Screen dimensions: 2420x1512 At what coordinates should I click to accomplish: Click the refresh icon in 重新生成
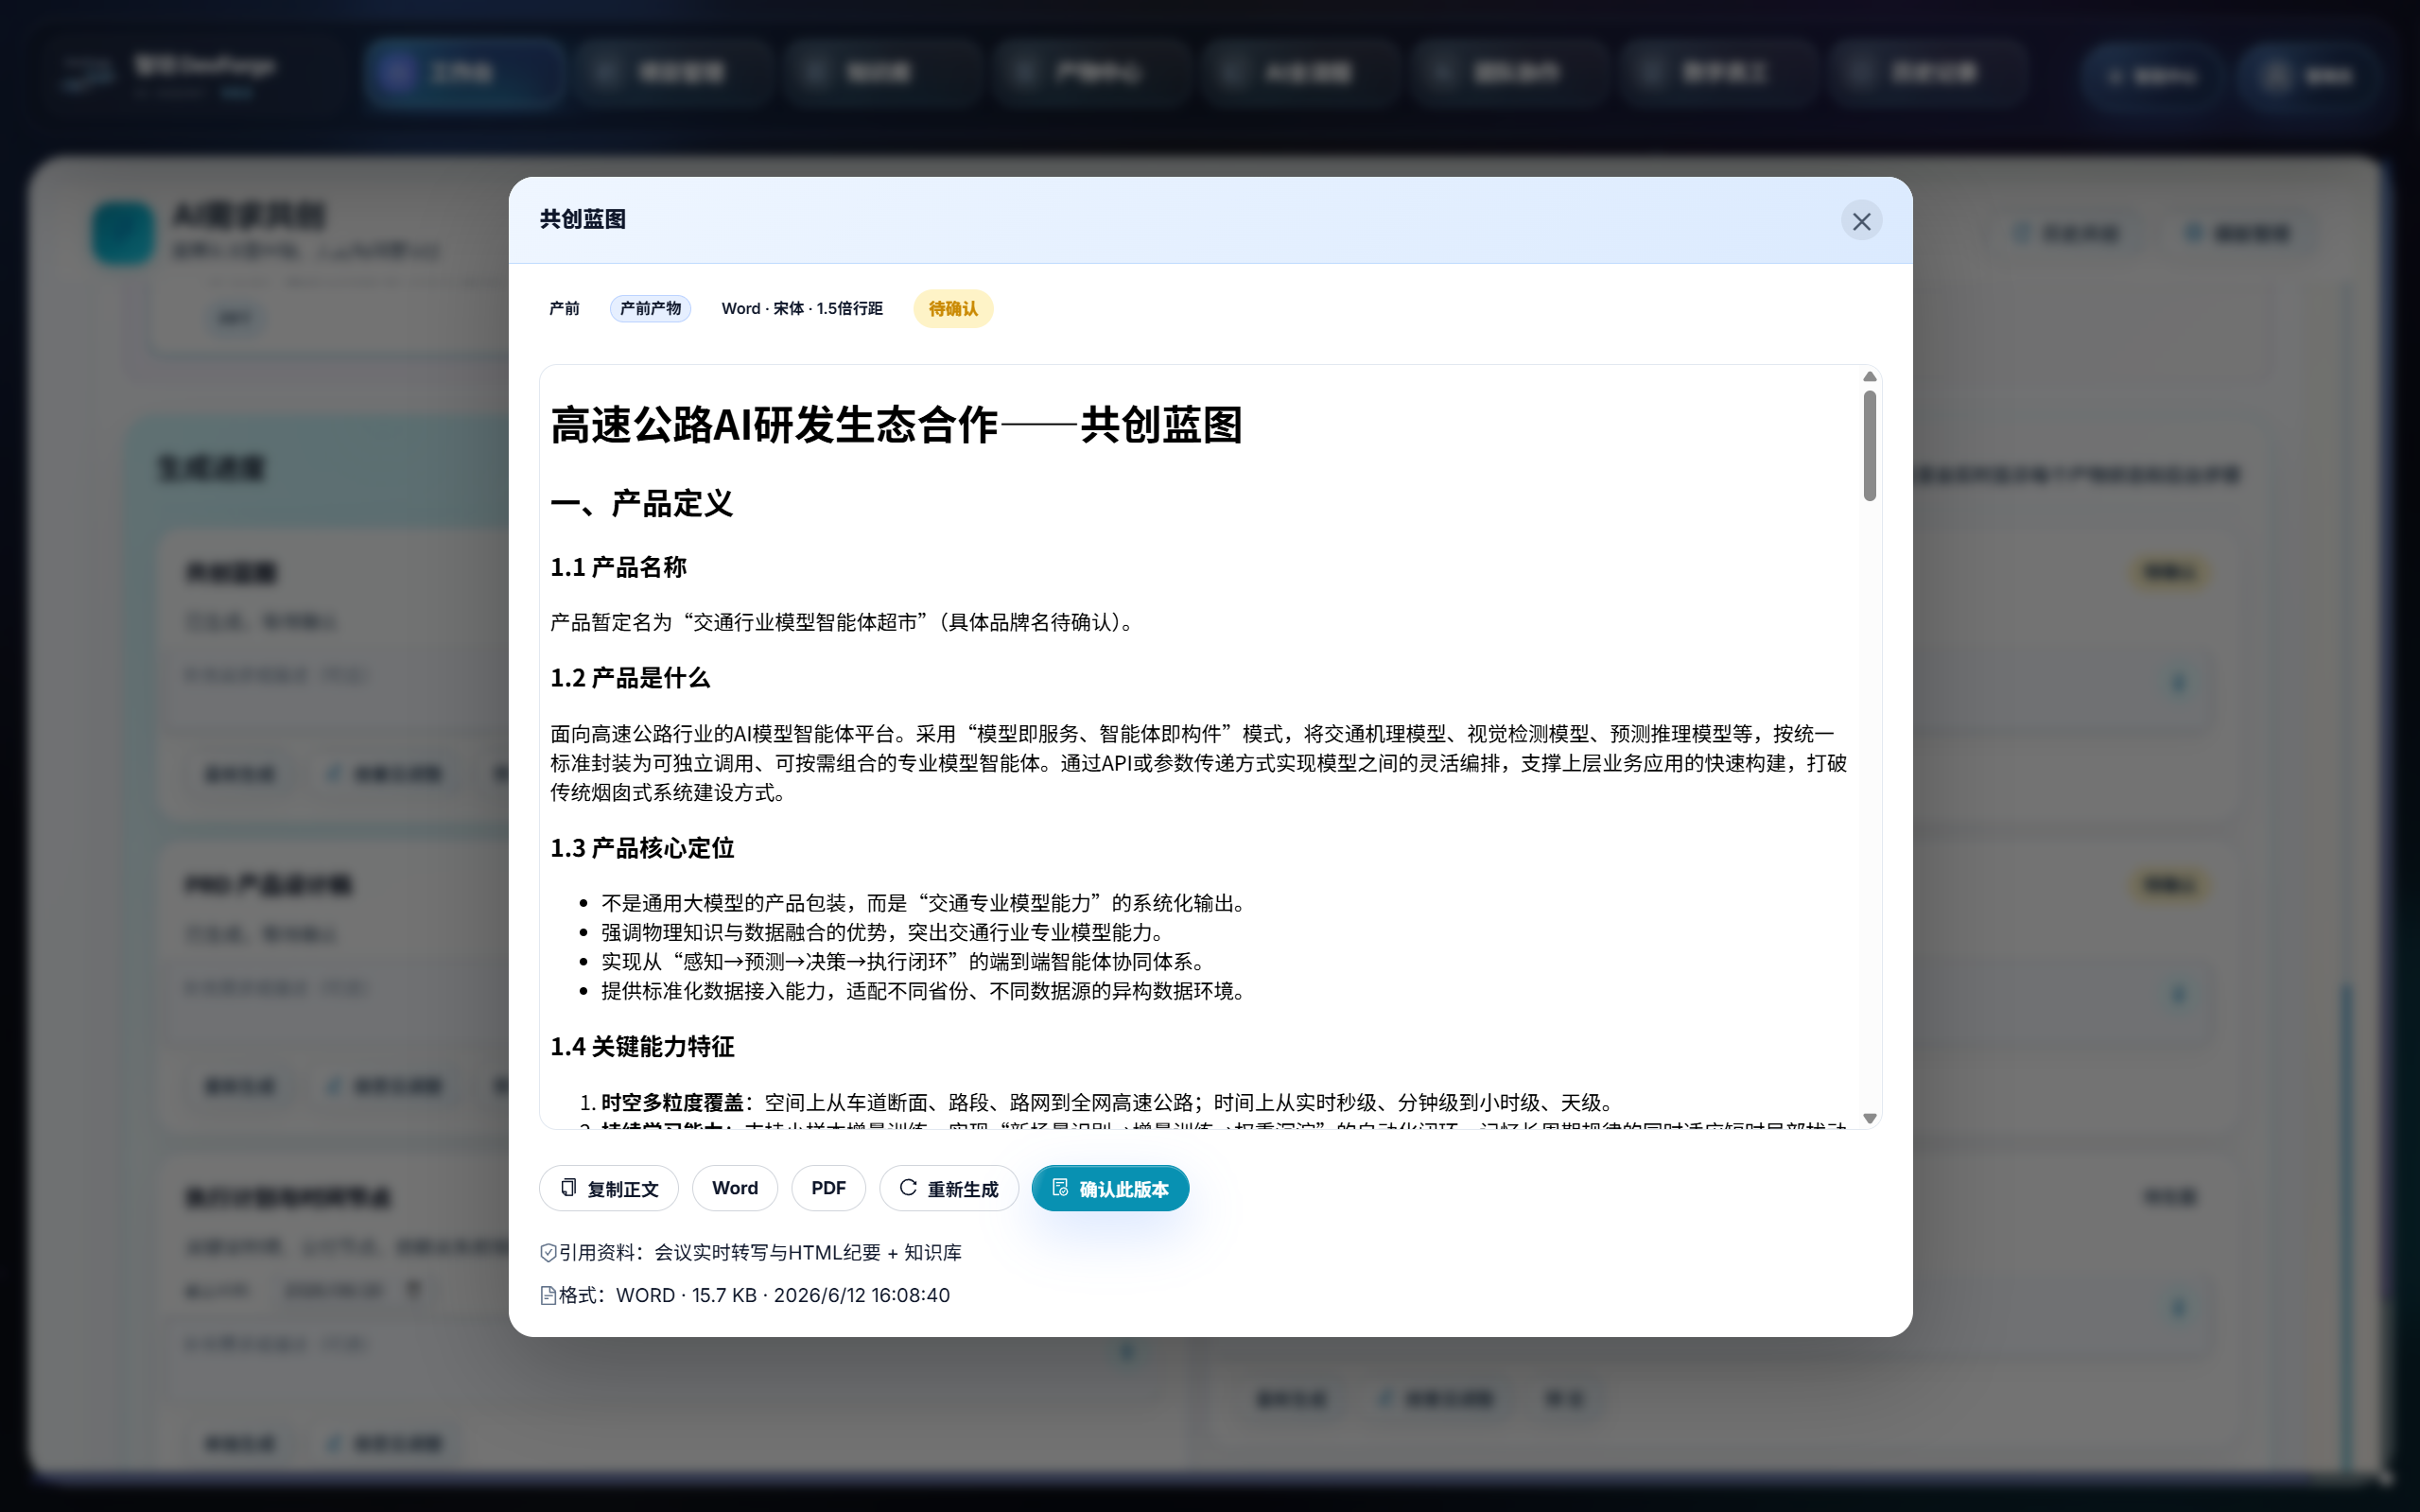click(x=908, y=1187)
